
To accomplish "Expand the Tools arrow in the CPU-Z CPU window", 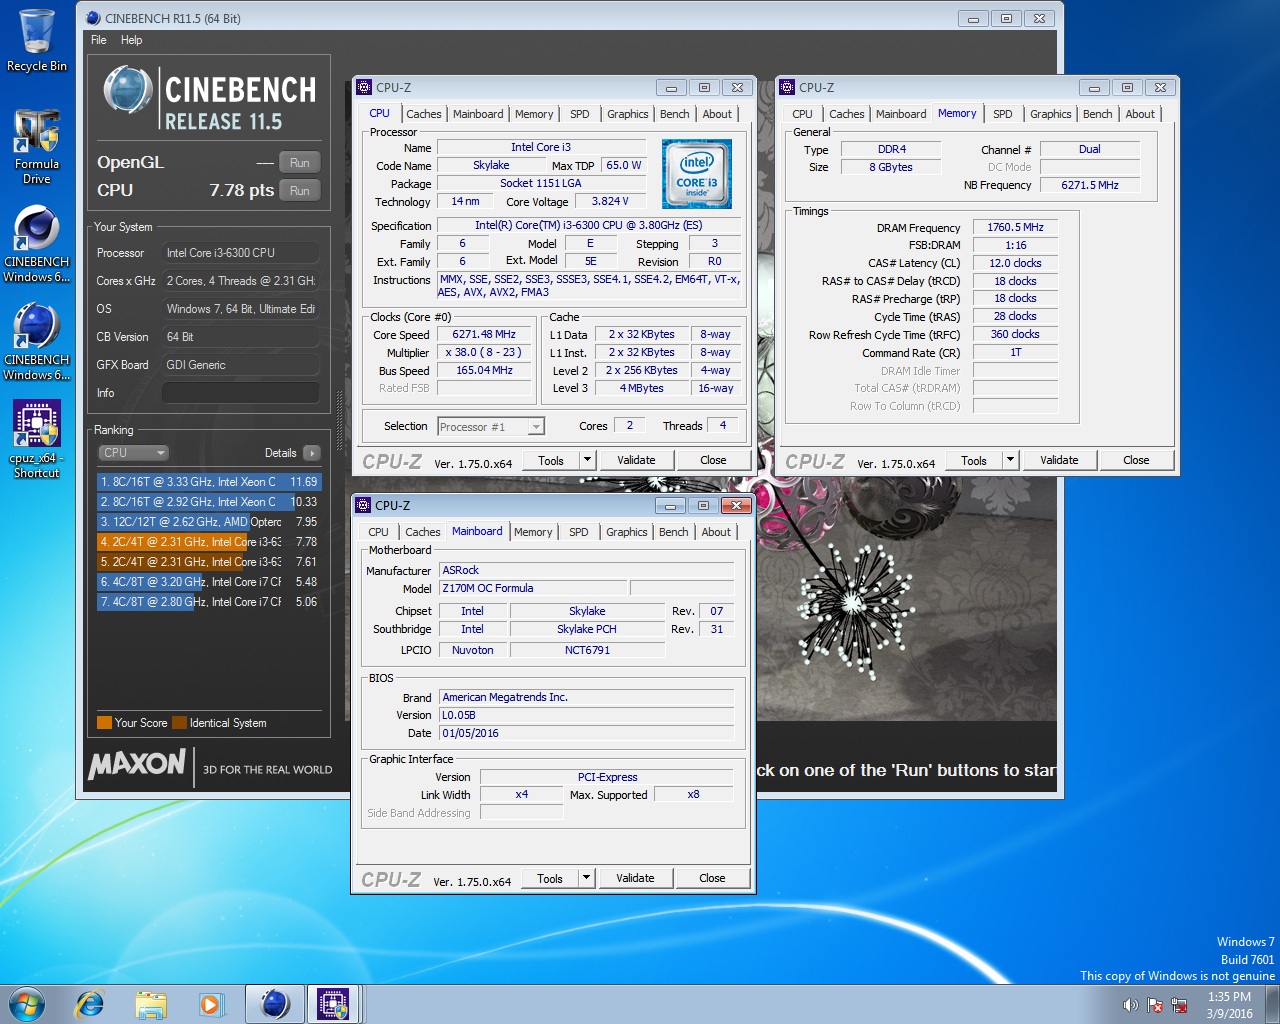I will [x=588, y=460].
